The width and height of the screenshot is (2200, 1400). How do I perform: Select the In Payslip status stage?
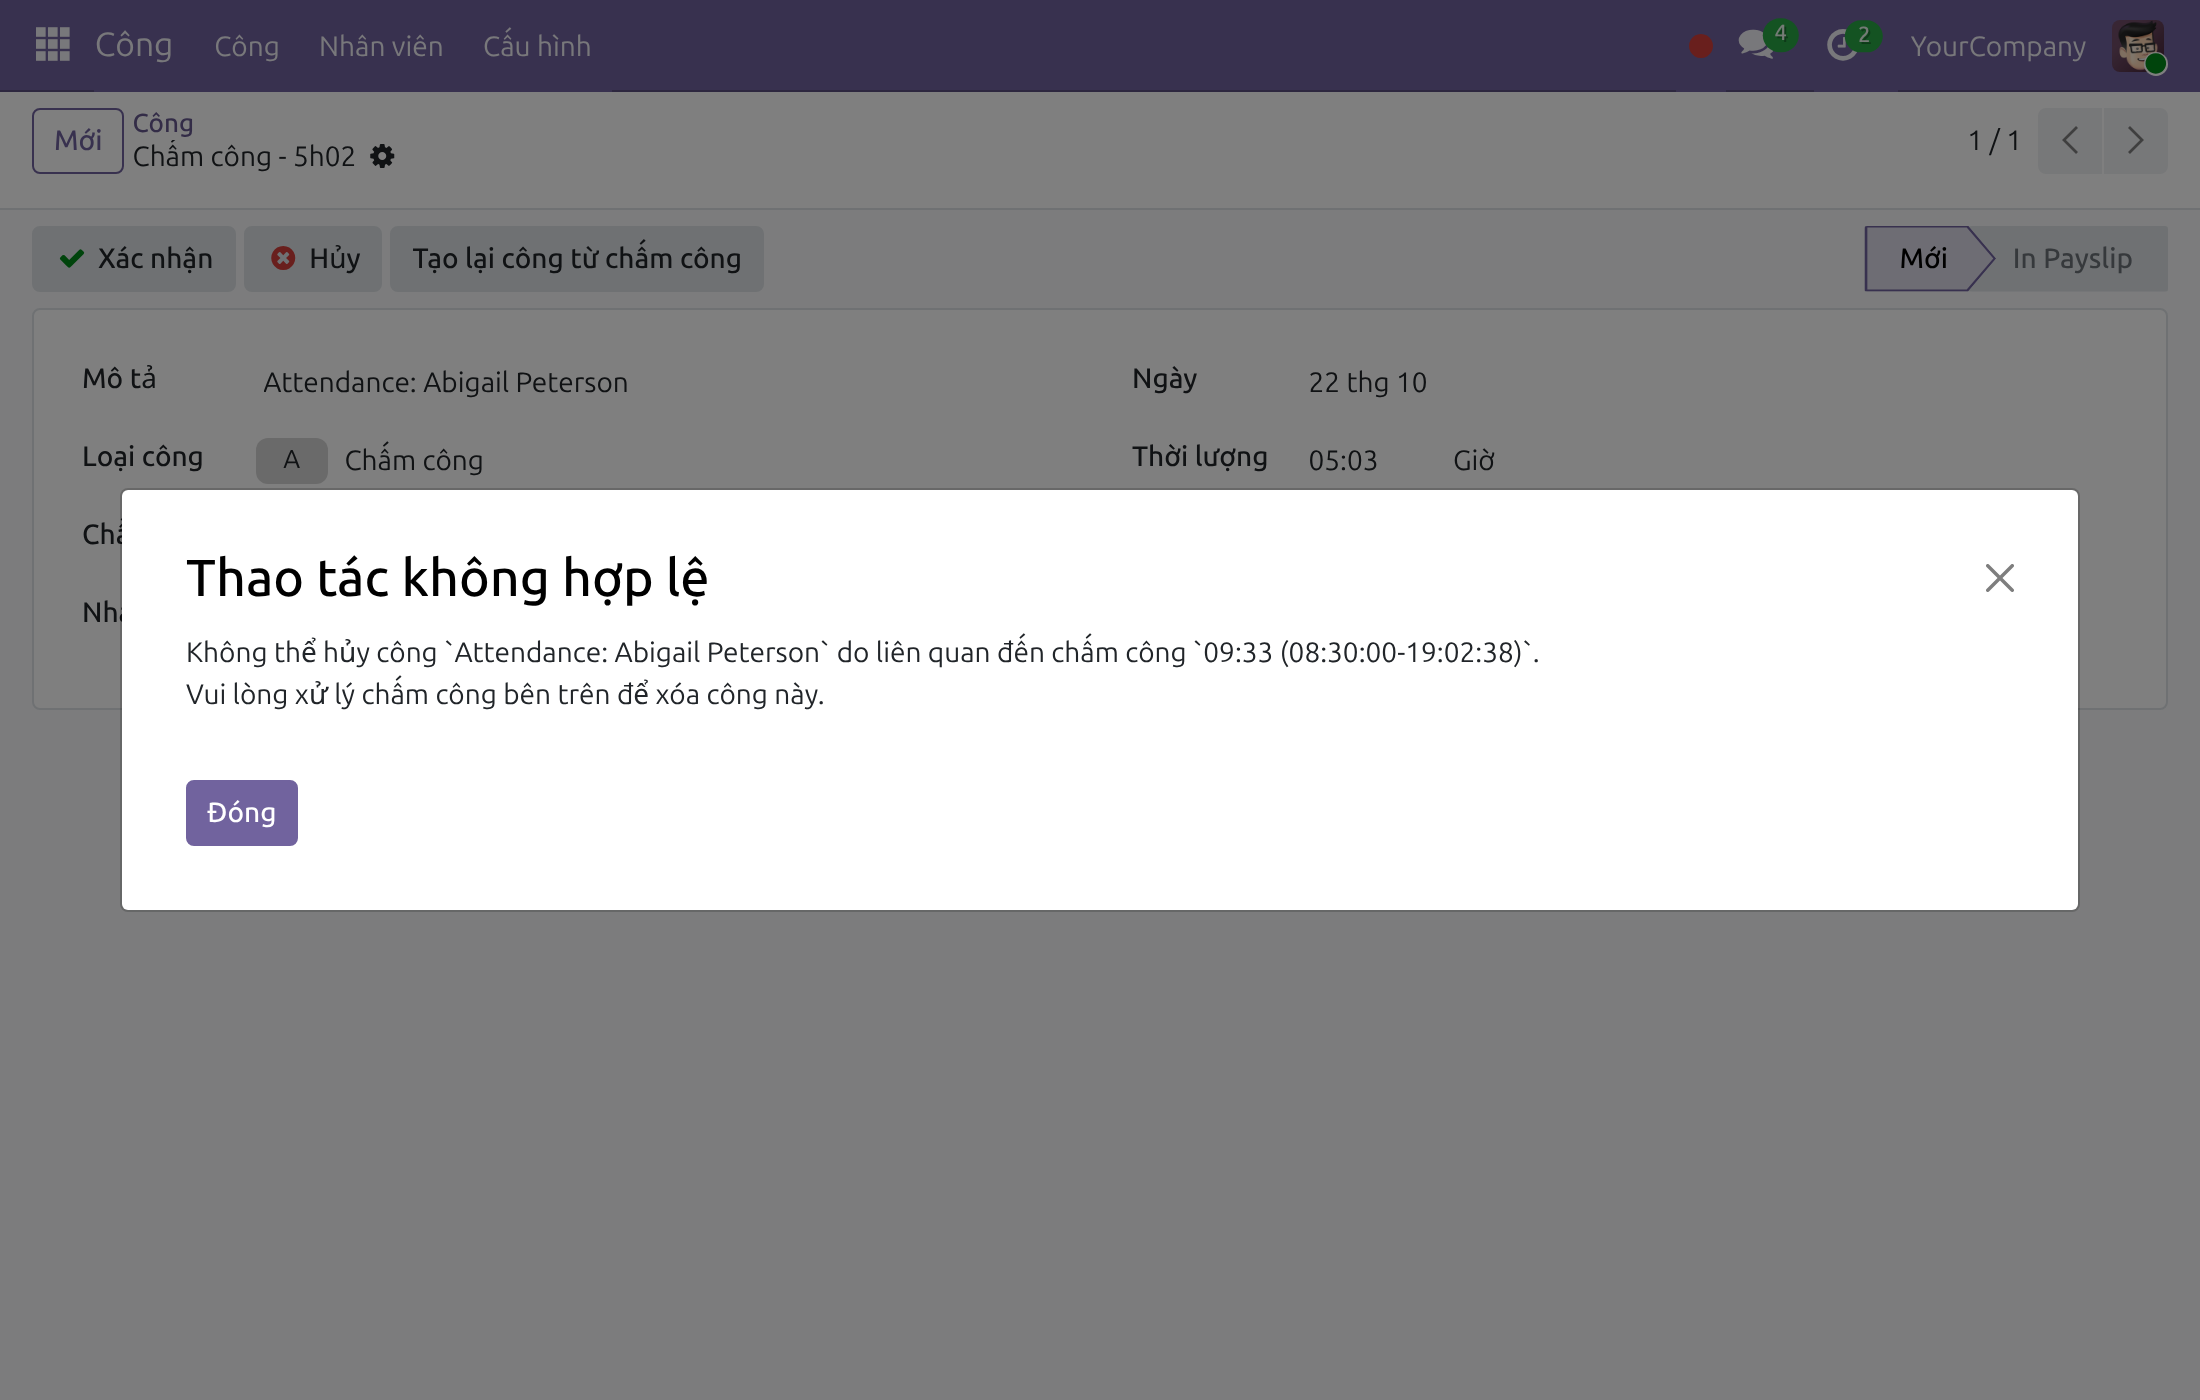(x=2072, y=259)
